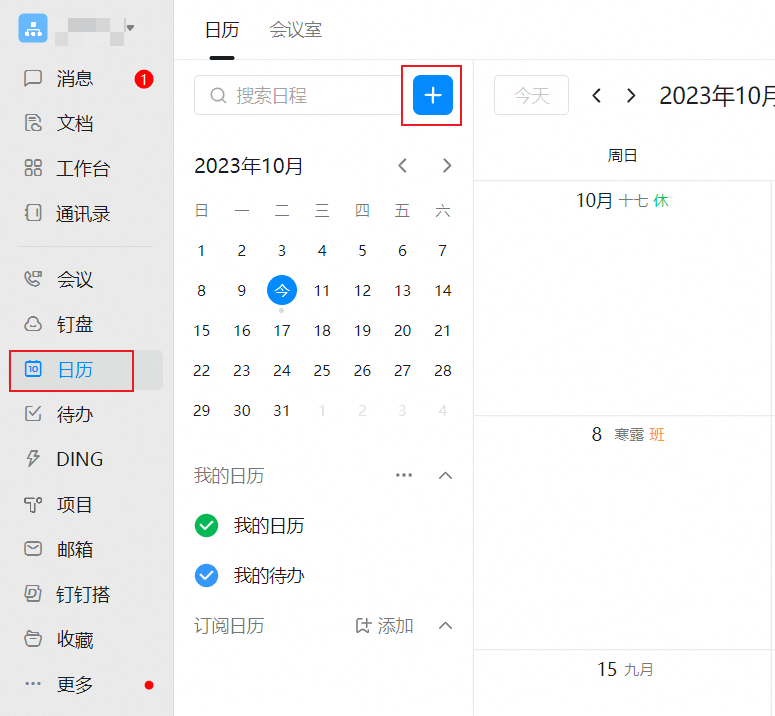Click the 今天 today button
Image resolution: width=775 pixels, height=716 pixels.
click(531, 95)
